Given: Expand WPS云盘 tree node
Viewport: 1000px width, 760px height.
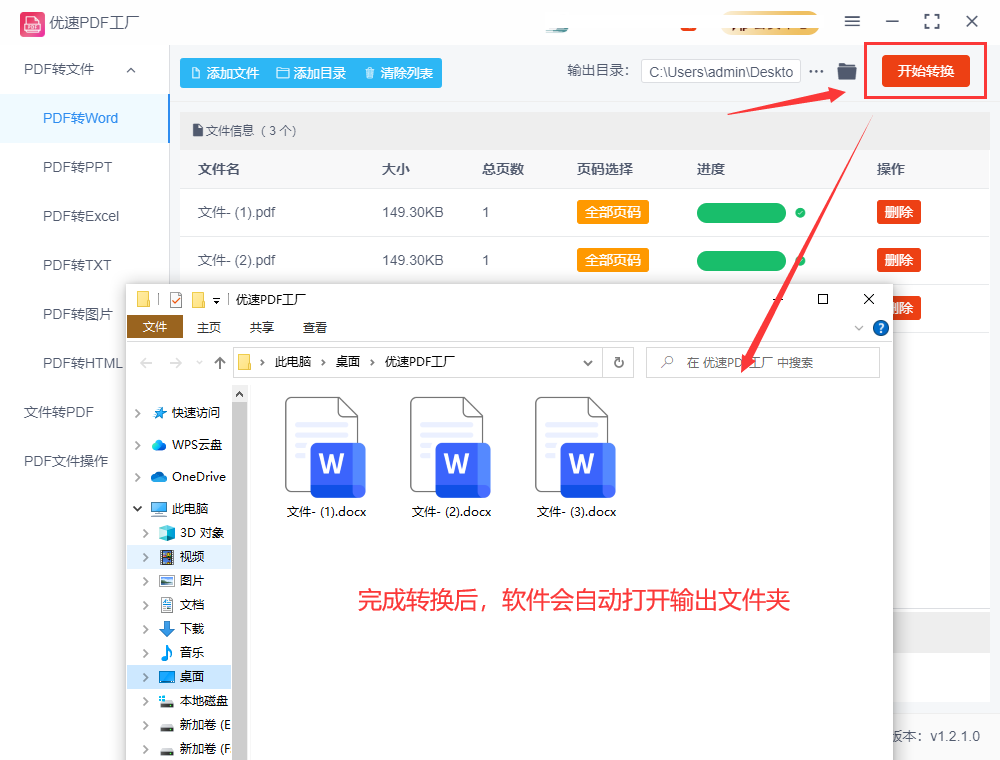Looking at the screenshot, I should (x=138, y=445).
